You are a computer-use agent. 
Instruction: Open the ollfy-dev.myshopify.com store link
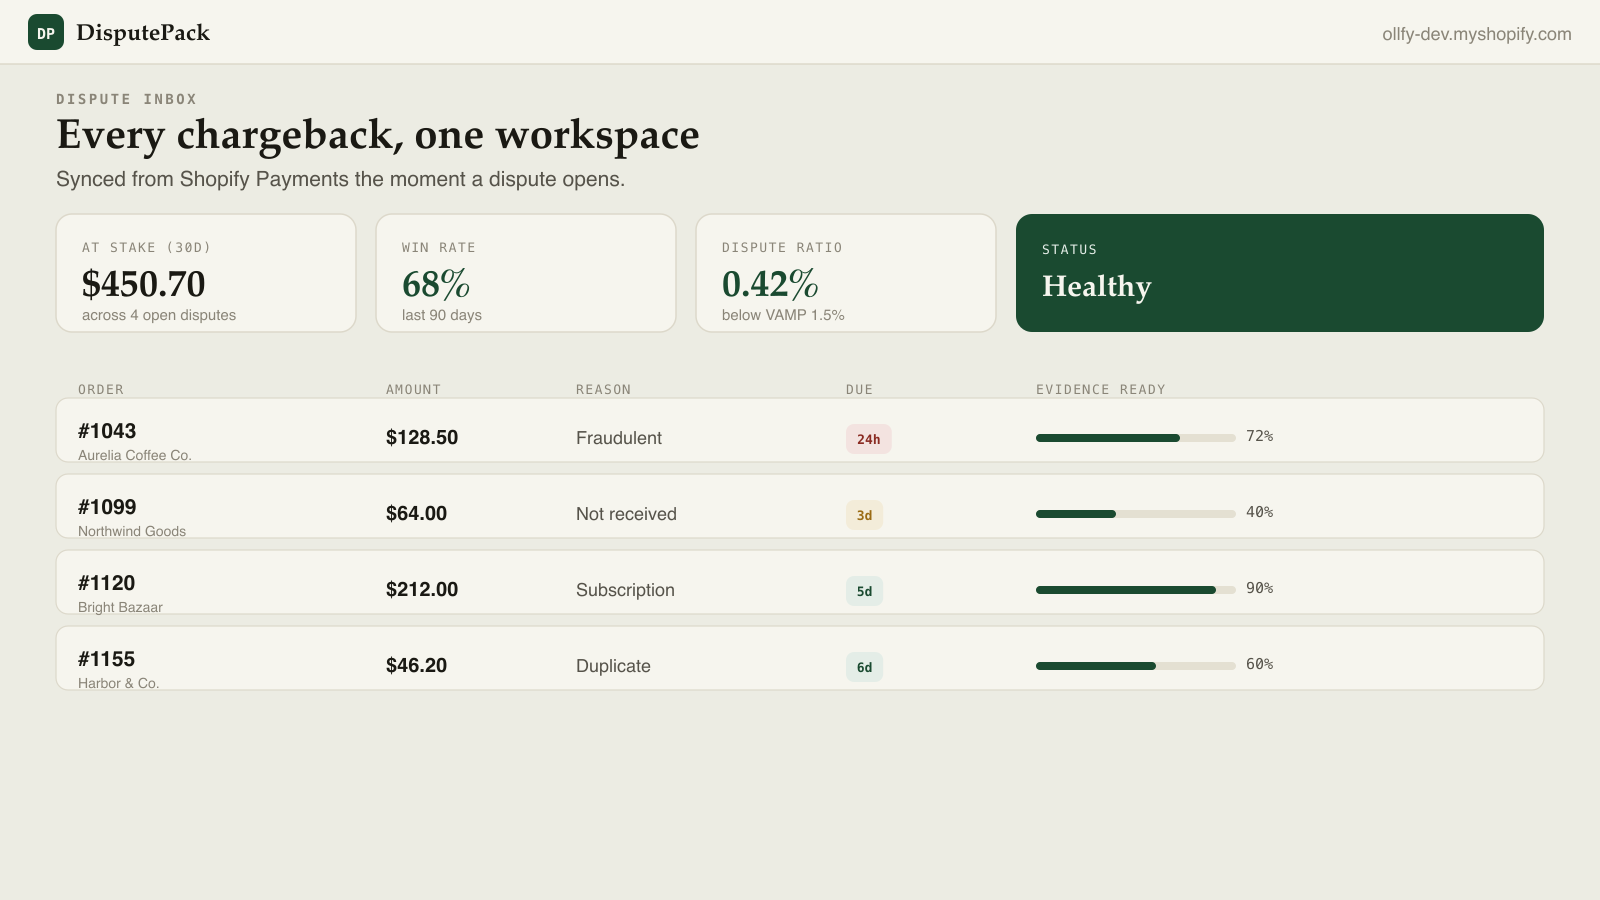tap(1476, 34)
